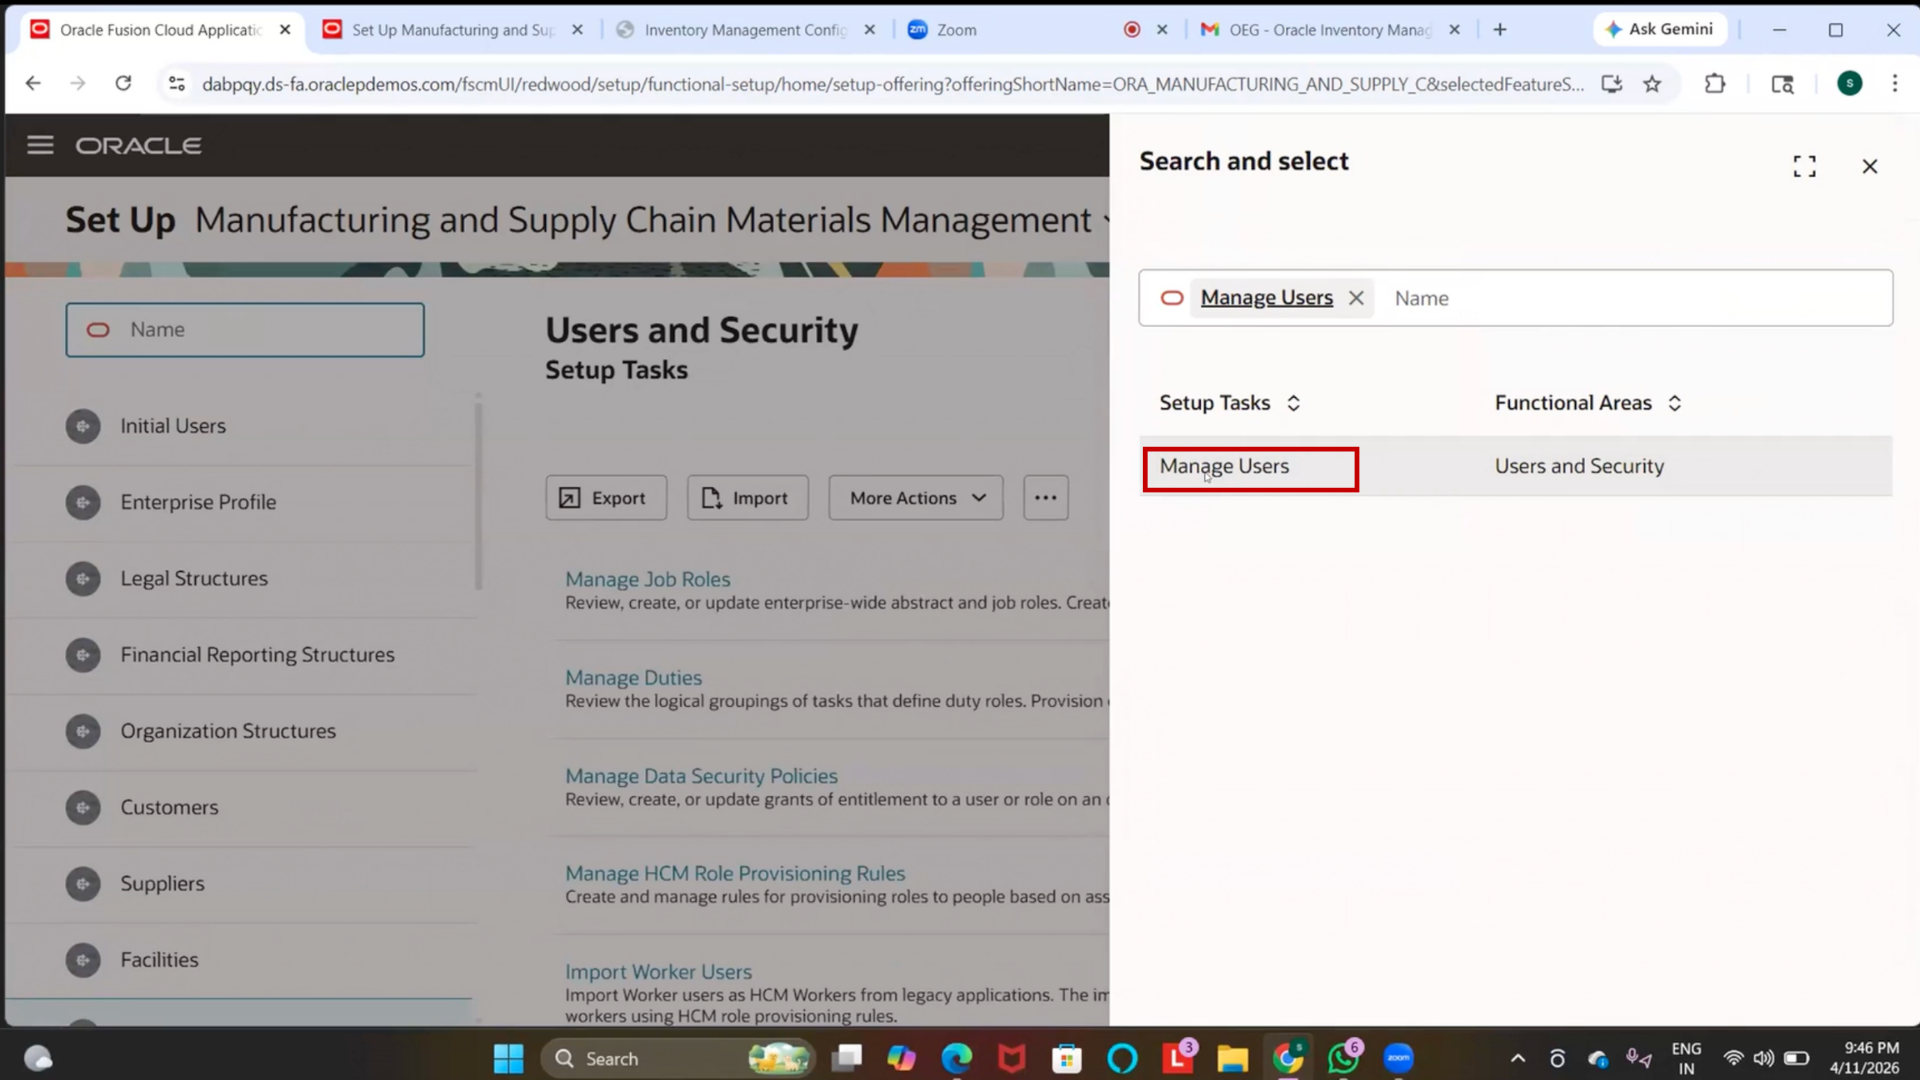Switch to the Zoom browser tab

click(x=1037, y=30)
